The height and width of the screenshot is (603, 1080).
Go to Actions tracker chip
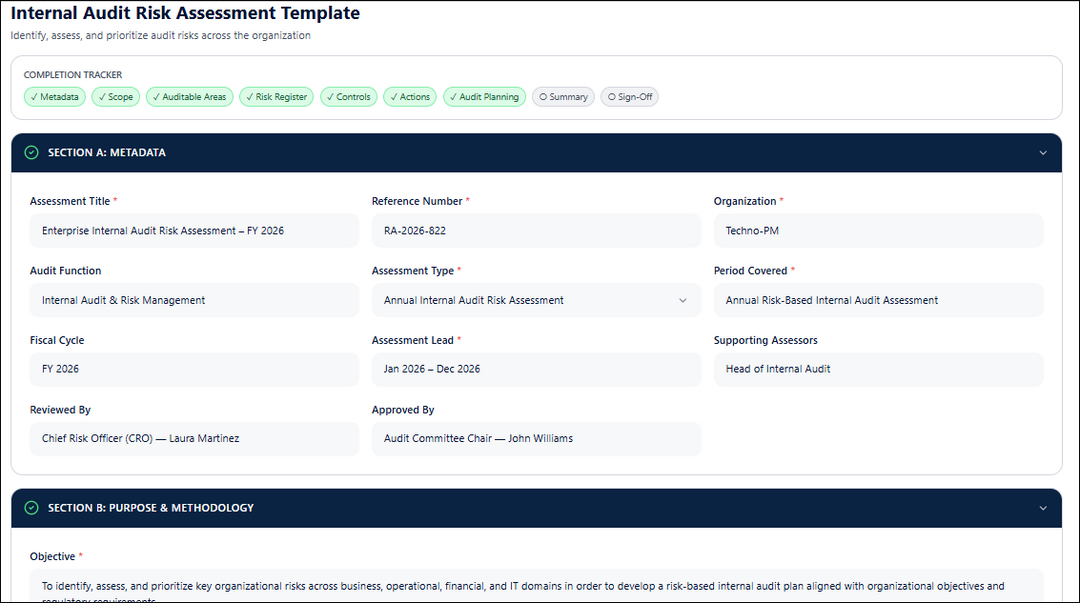(x=410, y=97)
